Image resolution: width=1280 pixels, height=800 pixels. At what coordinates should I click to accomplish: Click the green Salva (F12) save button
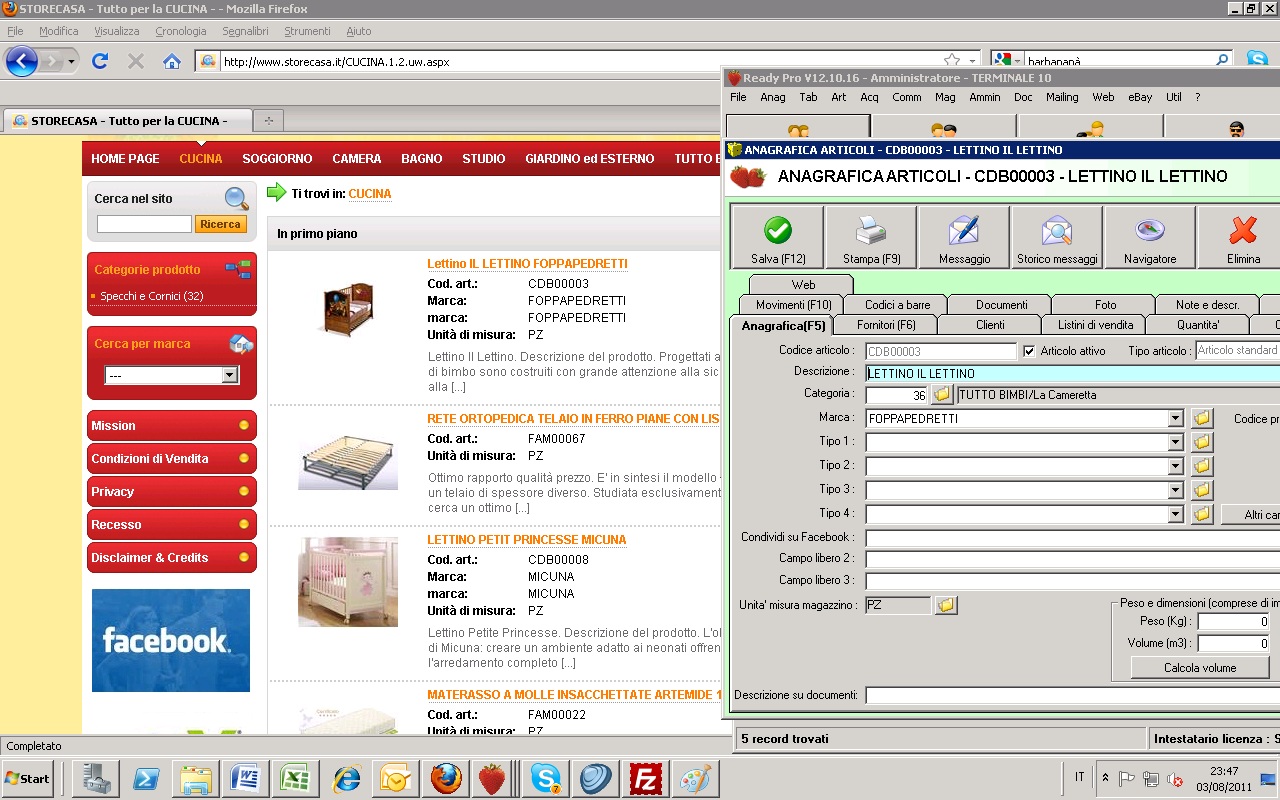pos(777,238)
